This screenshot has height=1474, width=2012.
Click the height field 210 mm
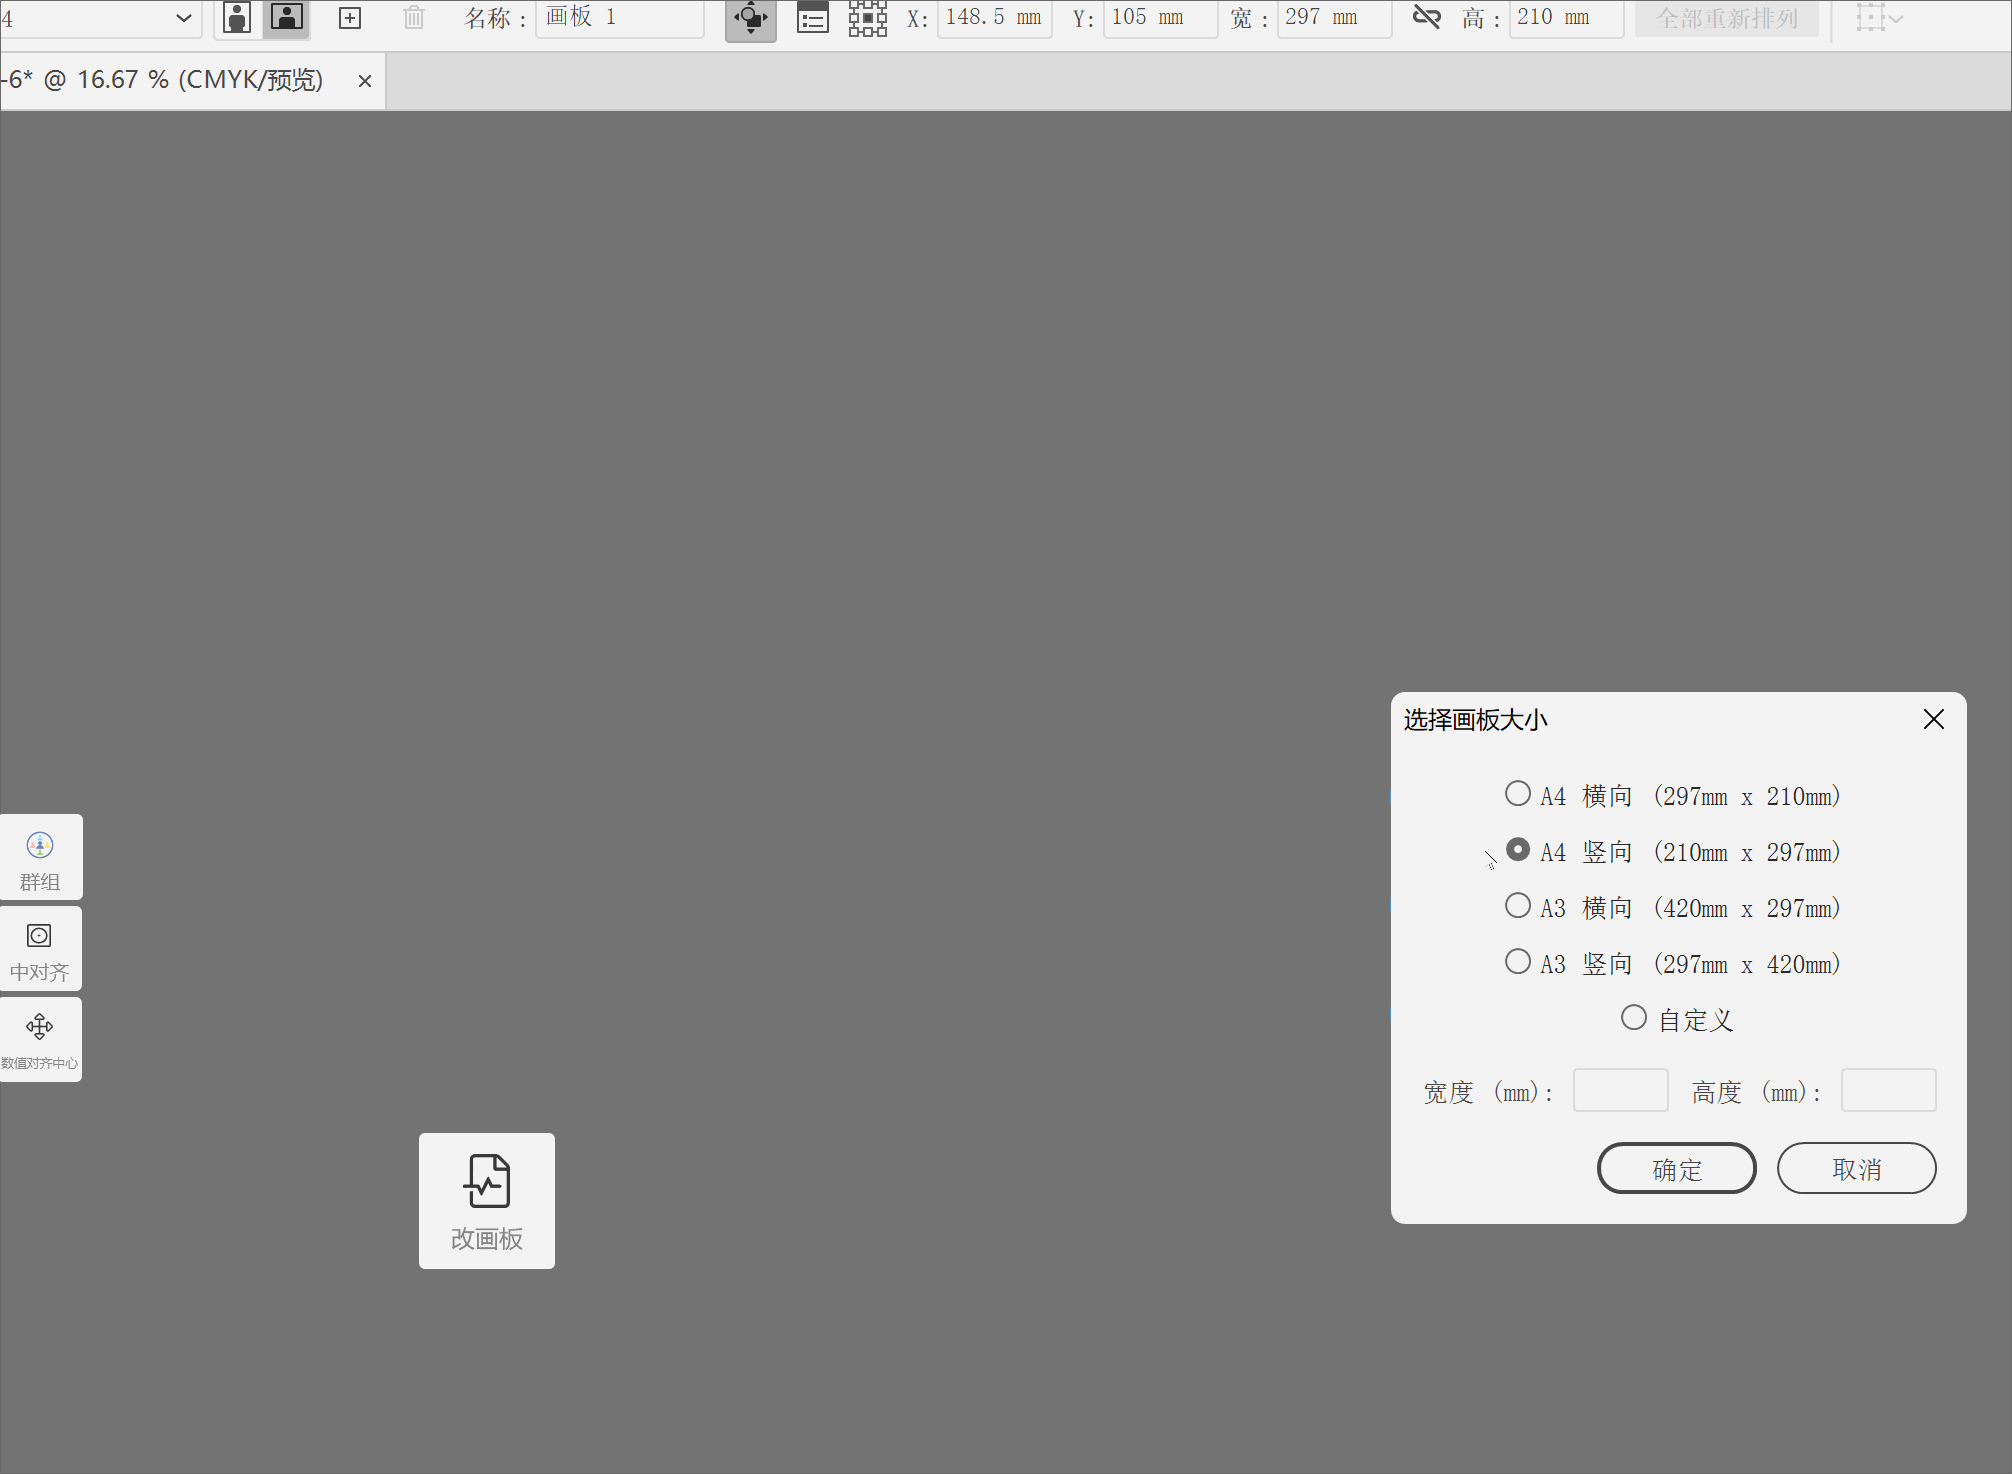(x=1566, y=18)
